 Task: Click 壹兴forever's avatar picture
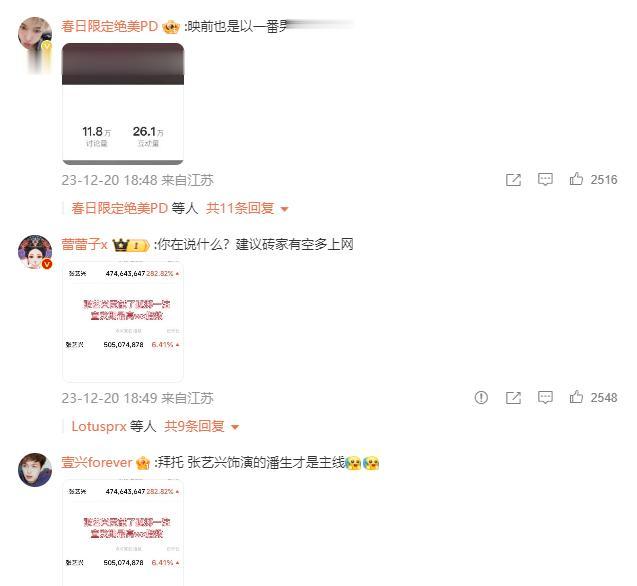point(35,470)
